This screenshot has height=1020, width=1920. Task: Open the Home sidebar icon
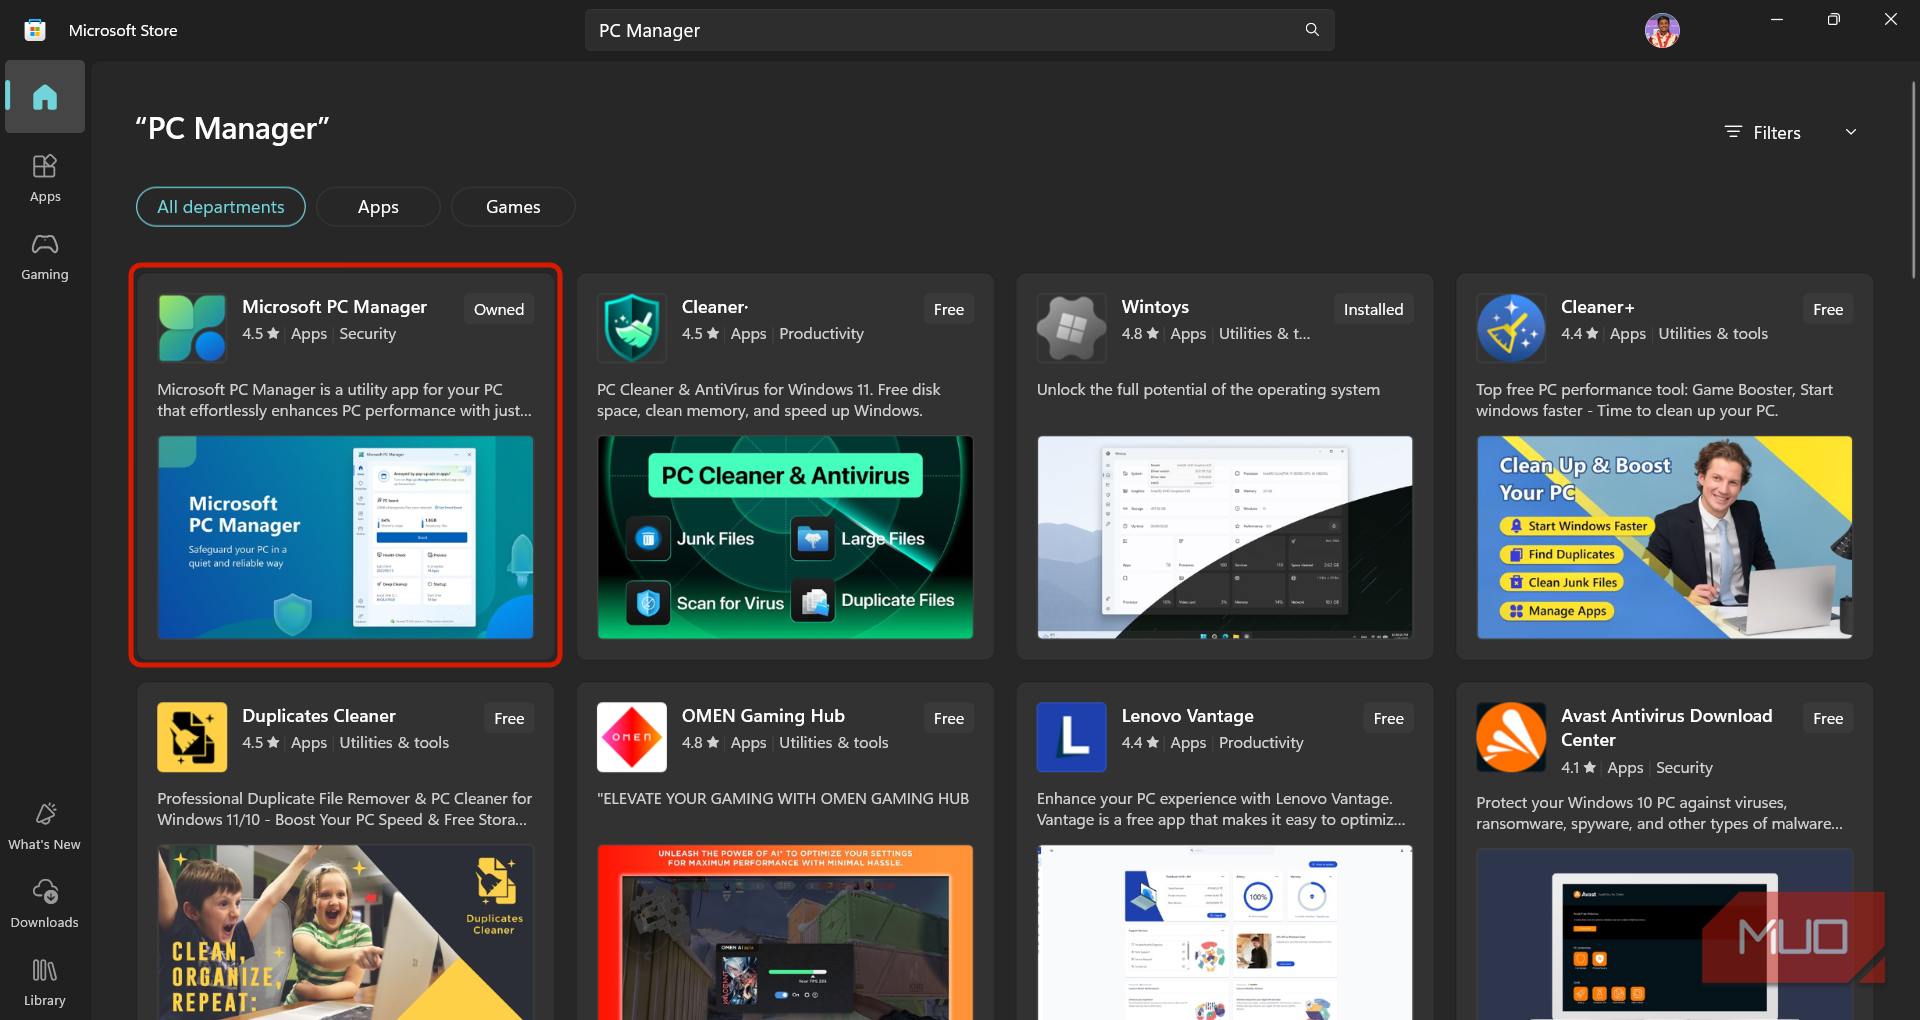[45, 97]
